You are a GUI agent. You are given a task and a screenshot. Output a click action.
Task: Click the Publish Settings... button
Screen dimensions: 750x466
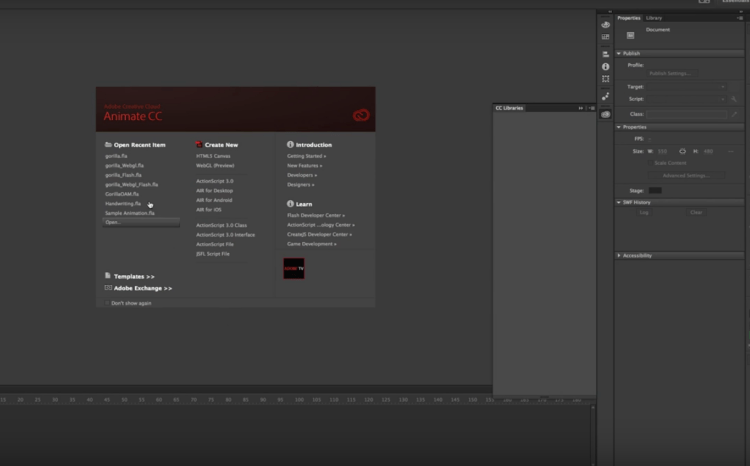tap(672, 74)
